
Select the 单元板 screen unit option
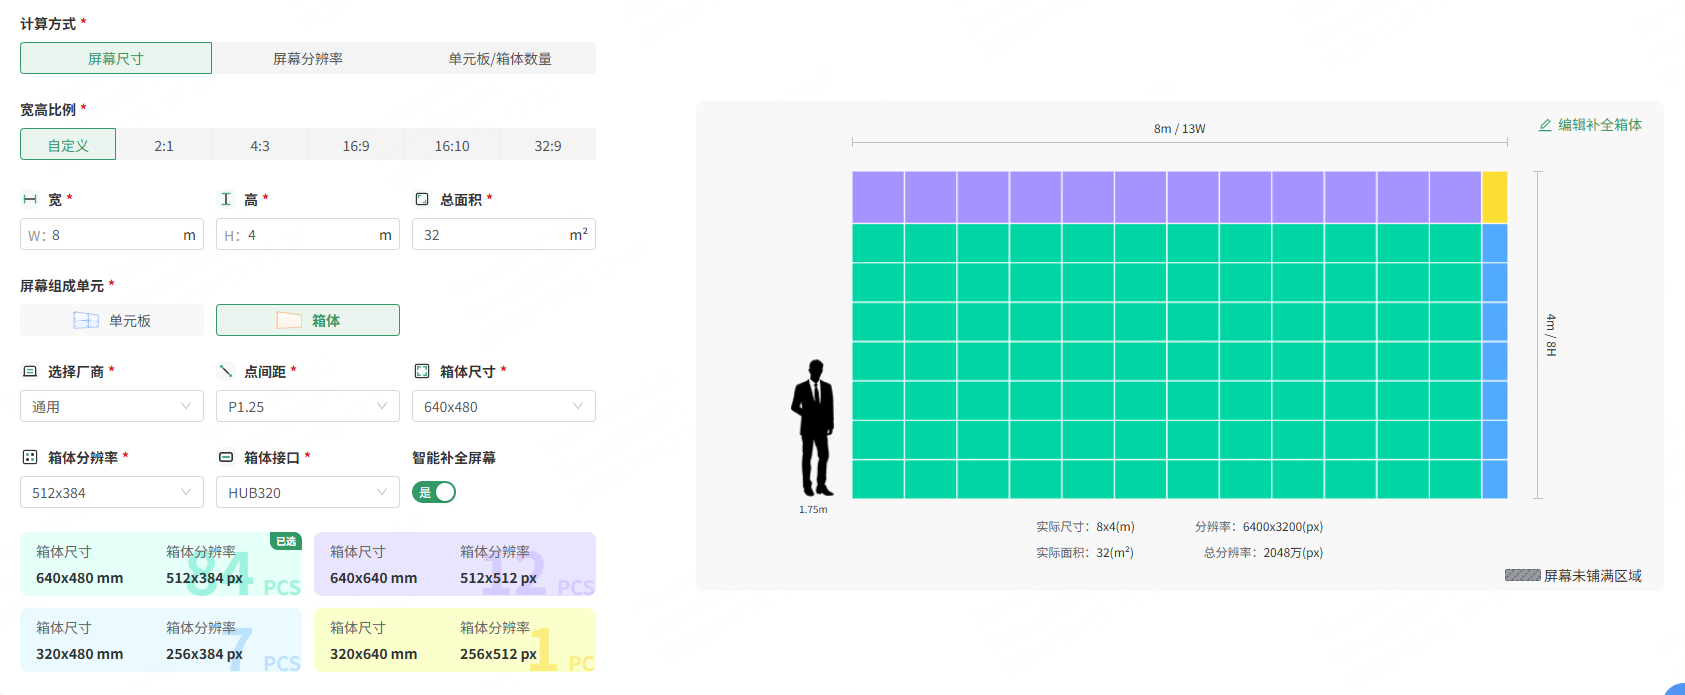tap(112, 320)
